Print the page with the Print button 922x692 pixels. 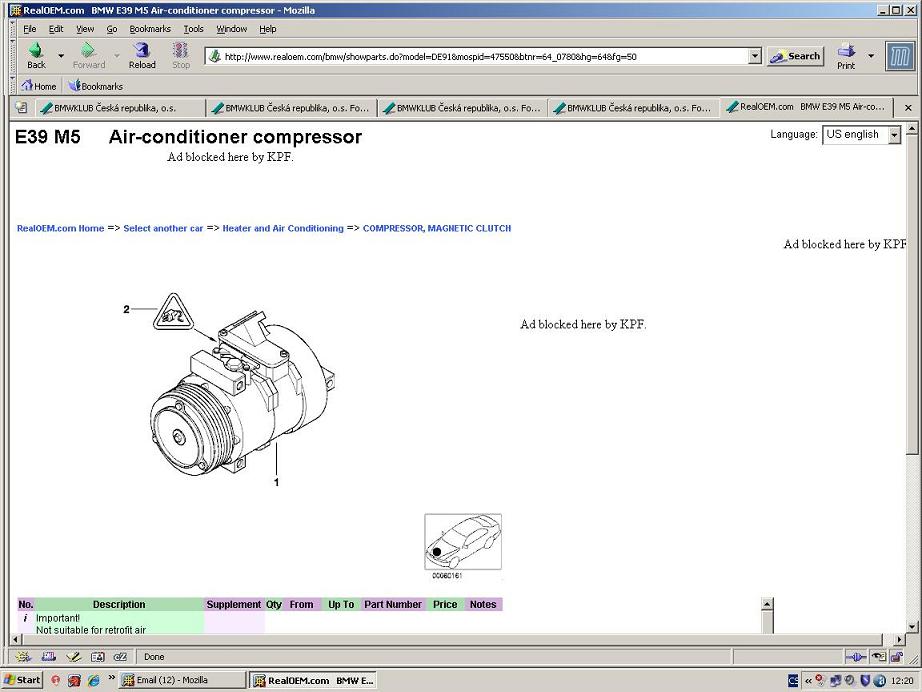[846, 56]
